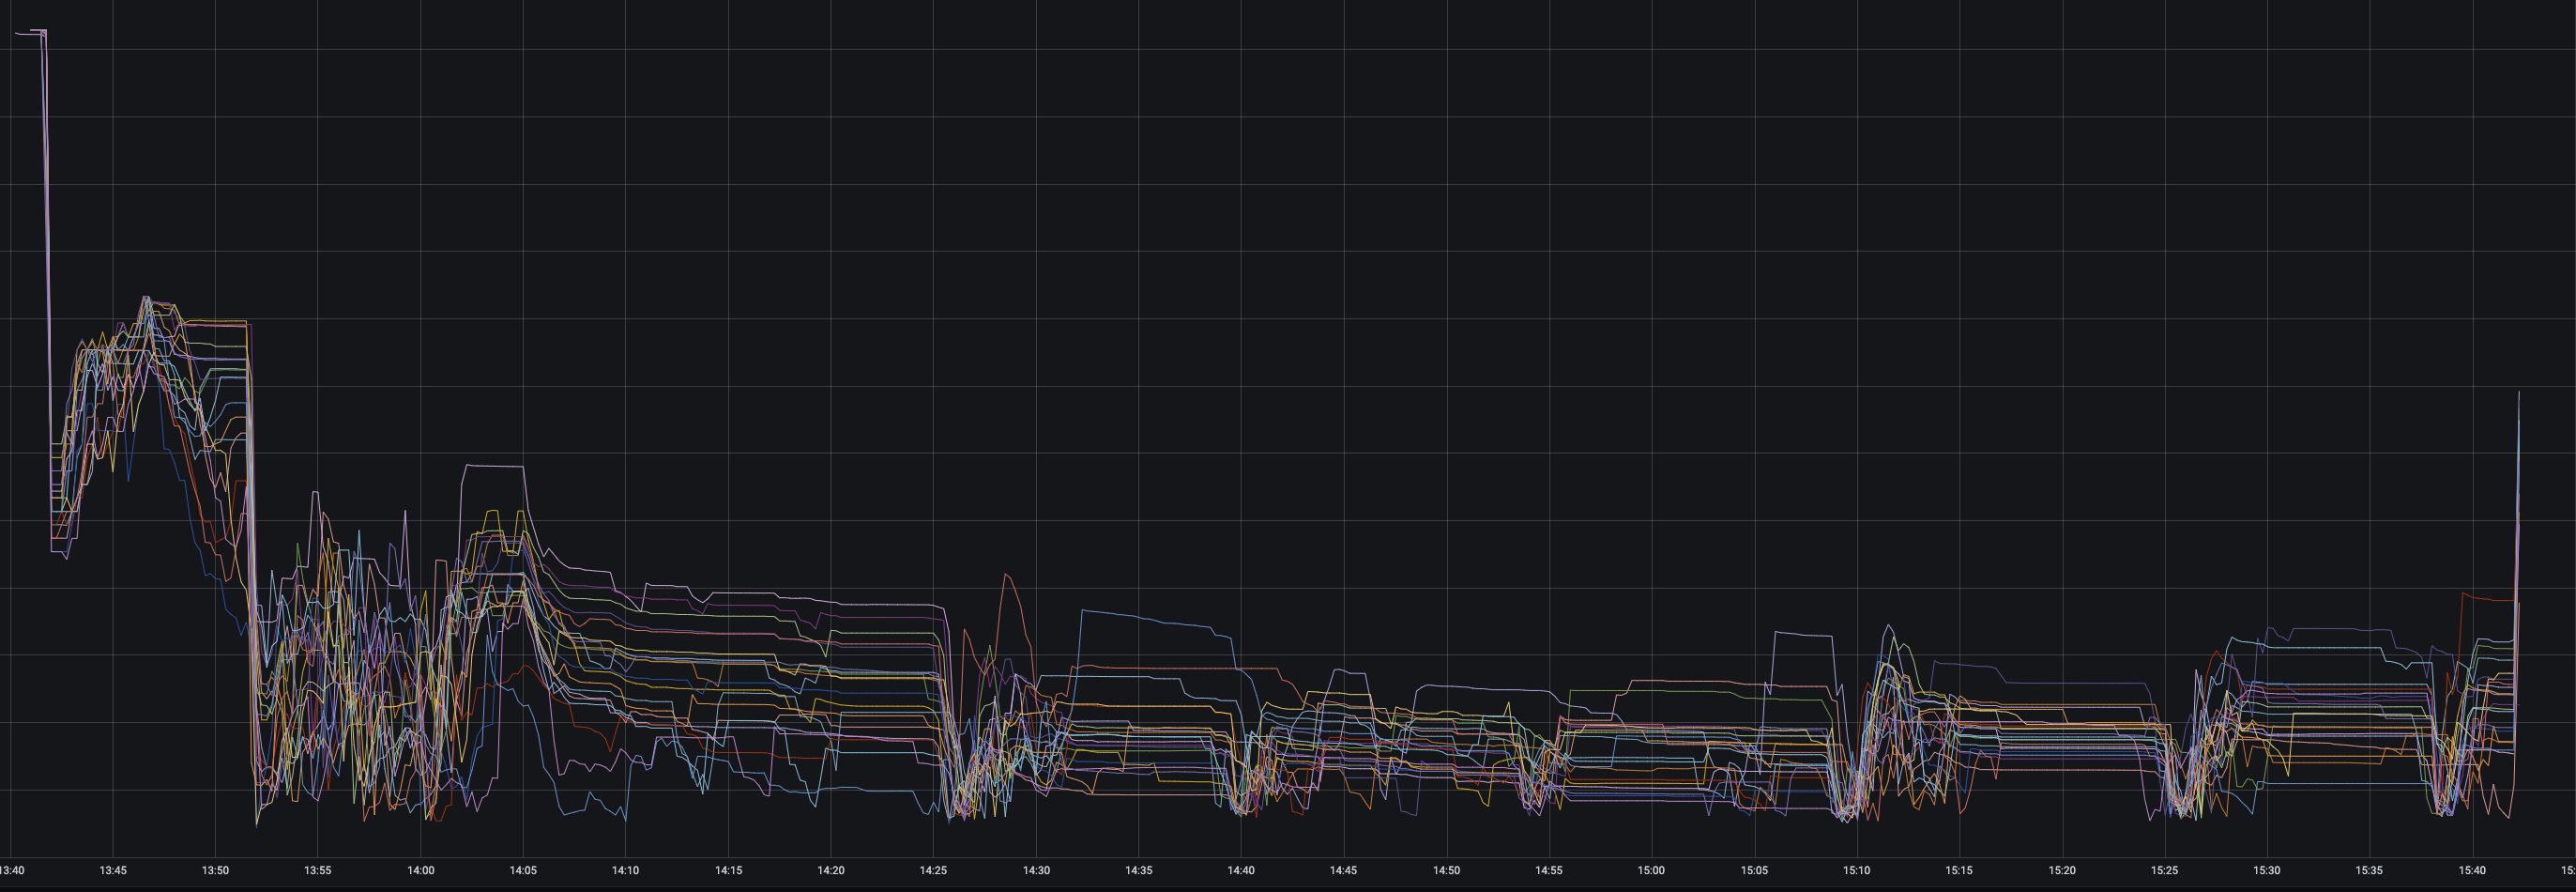Click the 15:35 x-axis label

pyautogui.click(x=2369, y=870)
